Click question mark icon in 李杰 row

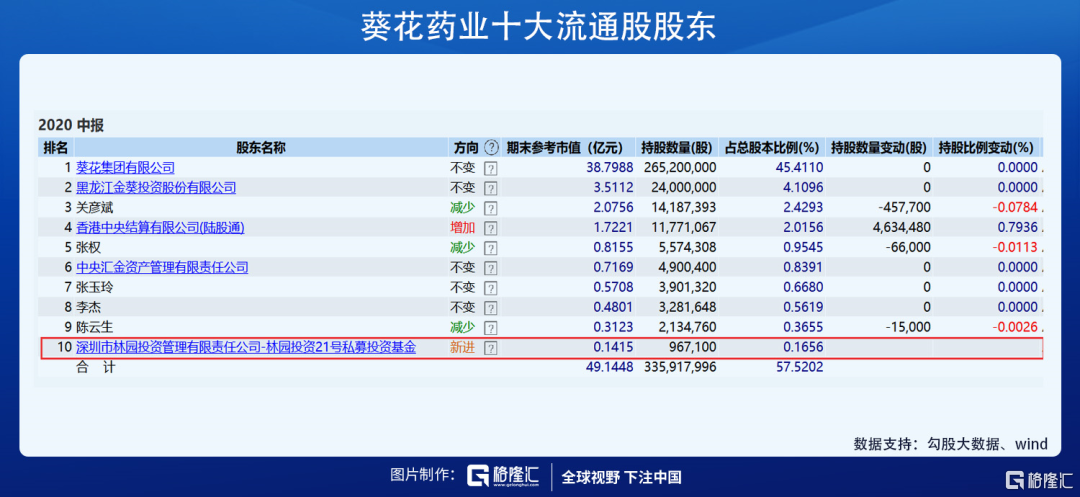pyautogui.click(x=490, y=308)
